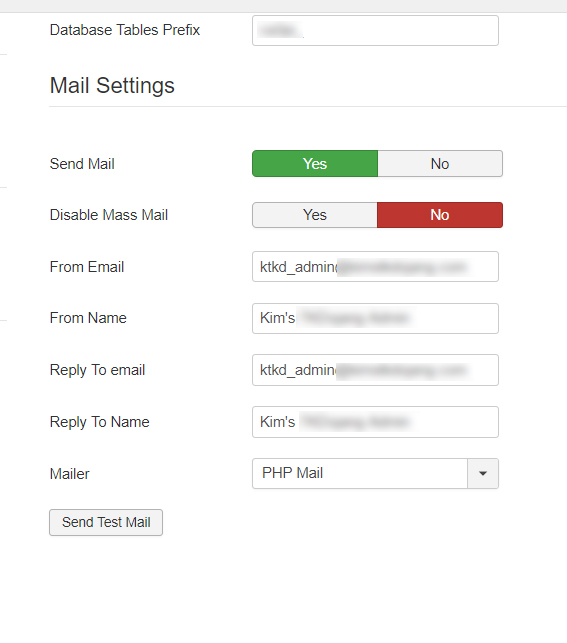Click the From Email label

pyautogui.click(x=87, y=267)
